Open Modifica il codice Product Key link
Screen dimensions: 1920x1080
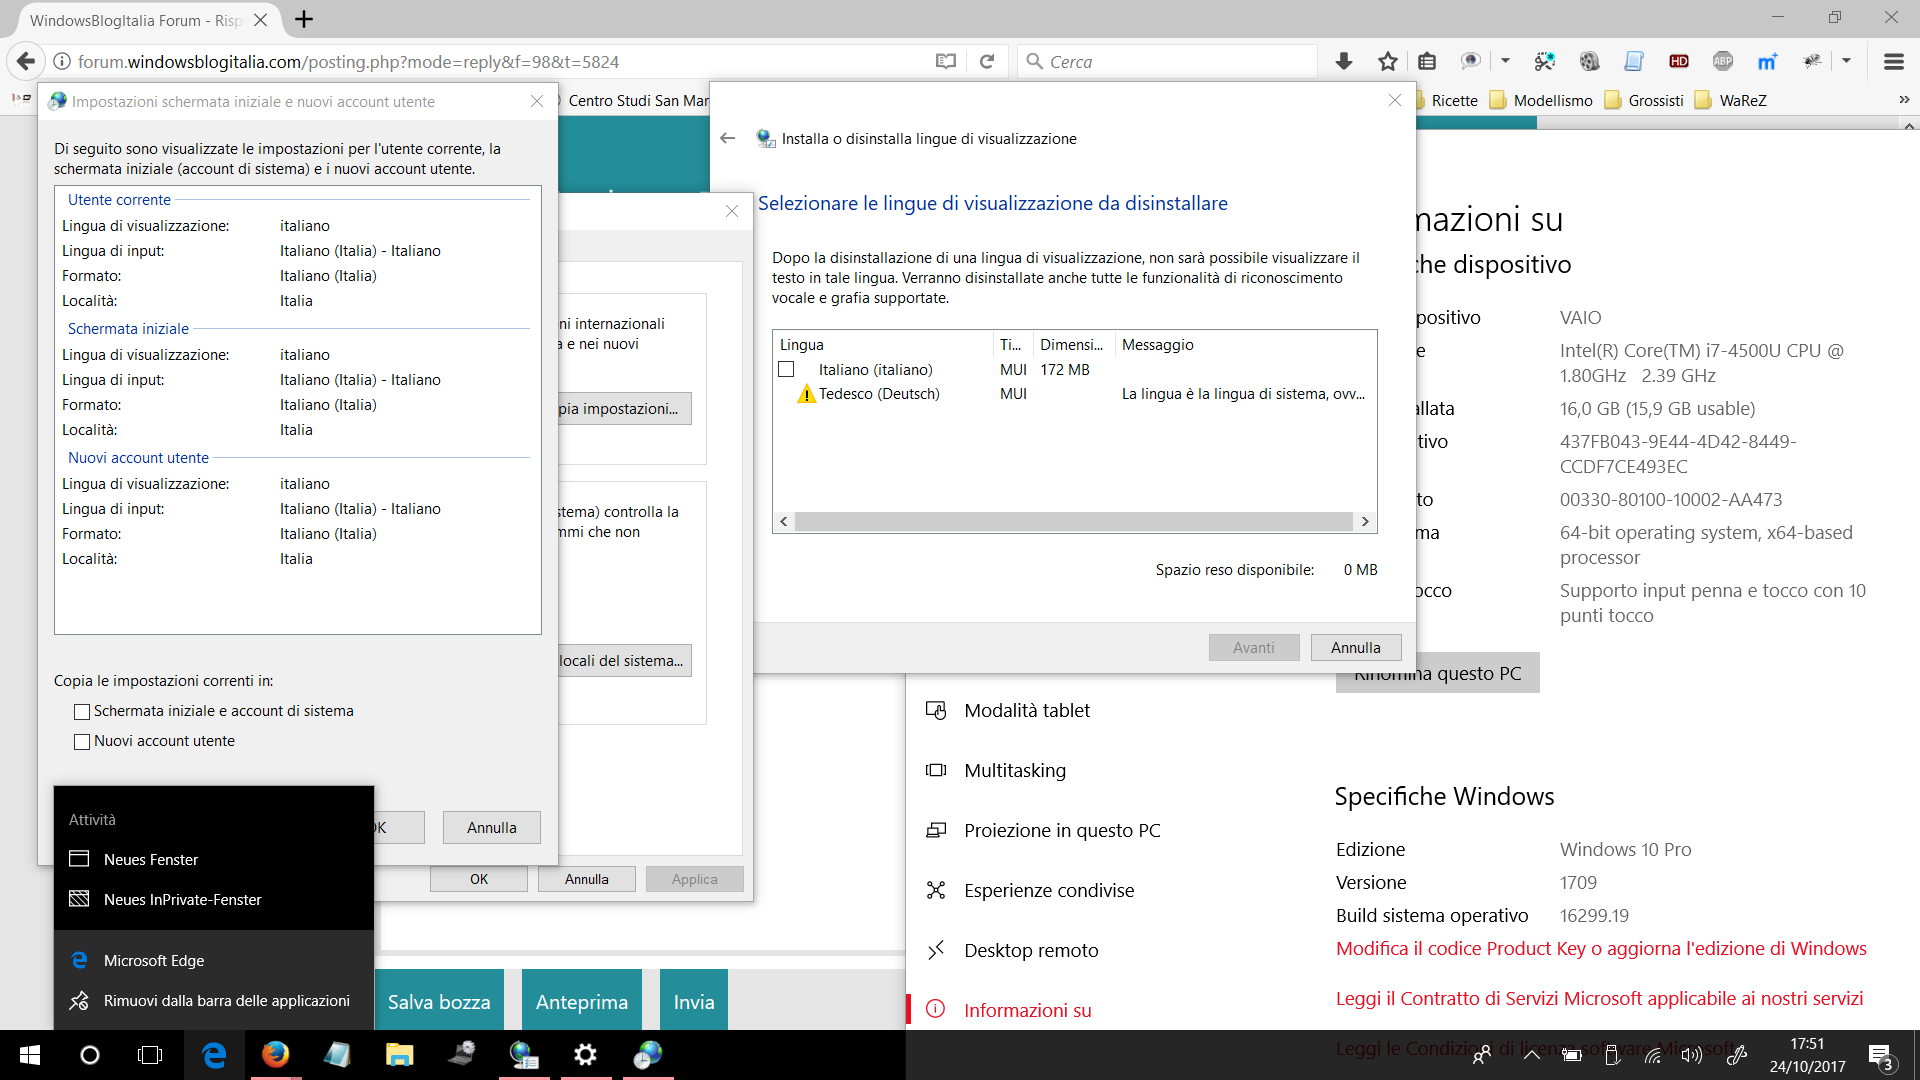[1601, 949]
